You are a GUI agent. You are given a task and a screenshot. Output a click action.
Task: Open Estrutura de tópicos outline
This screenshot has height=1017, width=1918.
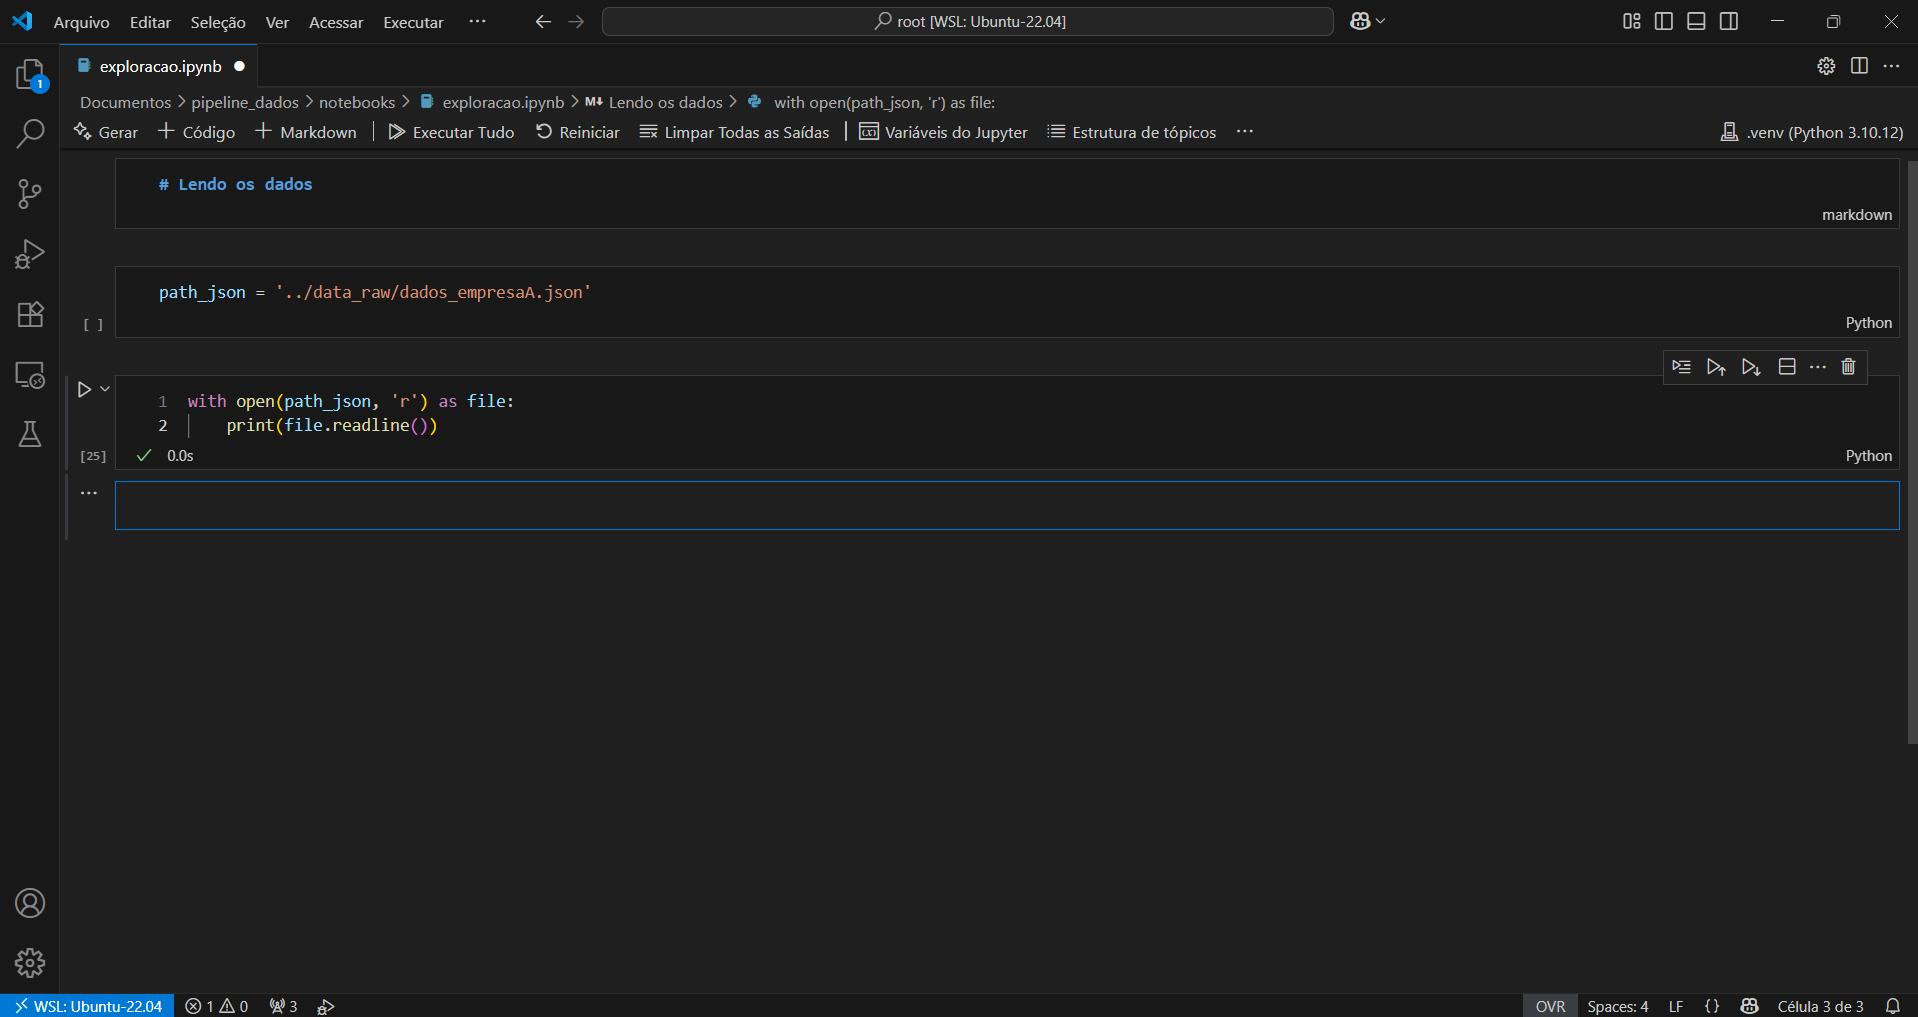(1132, 132)
